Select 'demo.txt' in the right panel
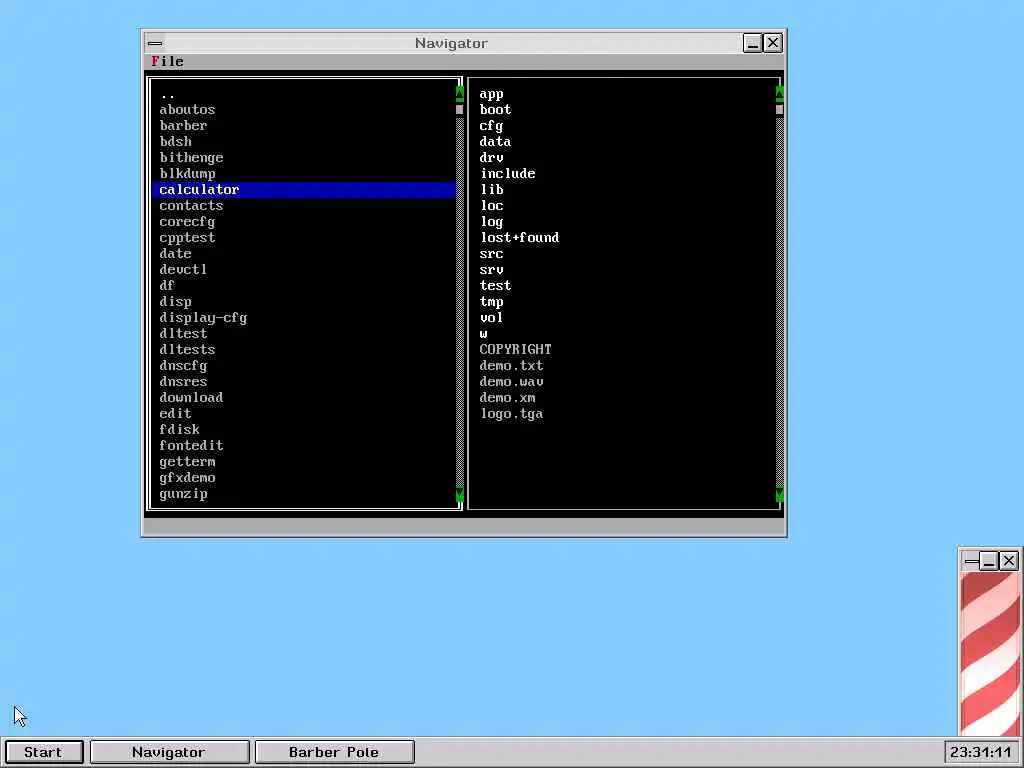The height and width of the screenshot is (768, 1024). (624, 366)
